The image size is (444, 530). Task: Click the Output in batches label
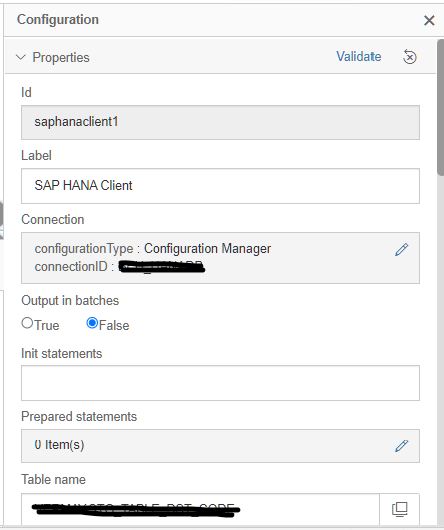click(70, 300)
